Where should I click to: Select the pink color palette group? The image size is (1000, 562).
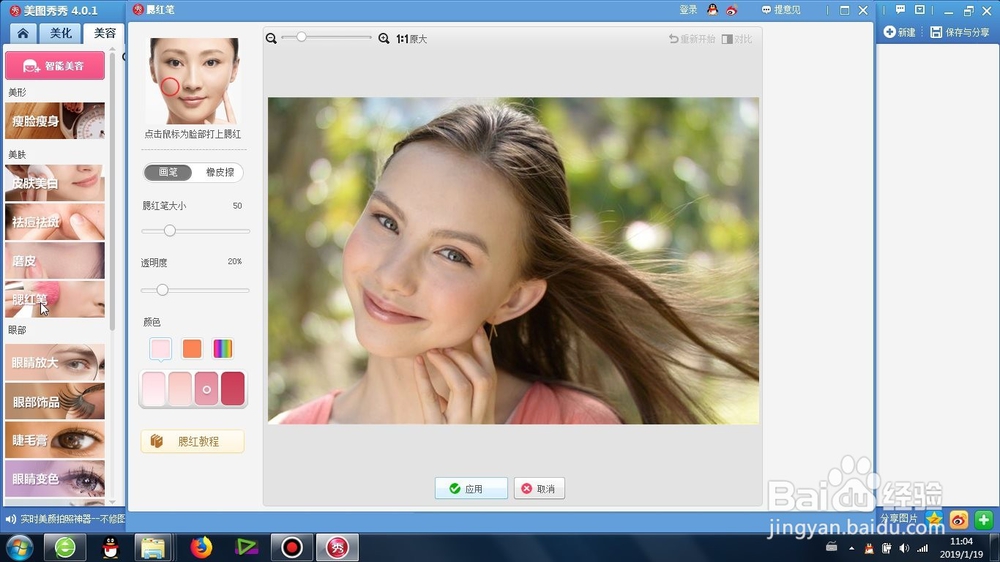[161, 348]
